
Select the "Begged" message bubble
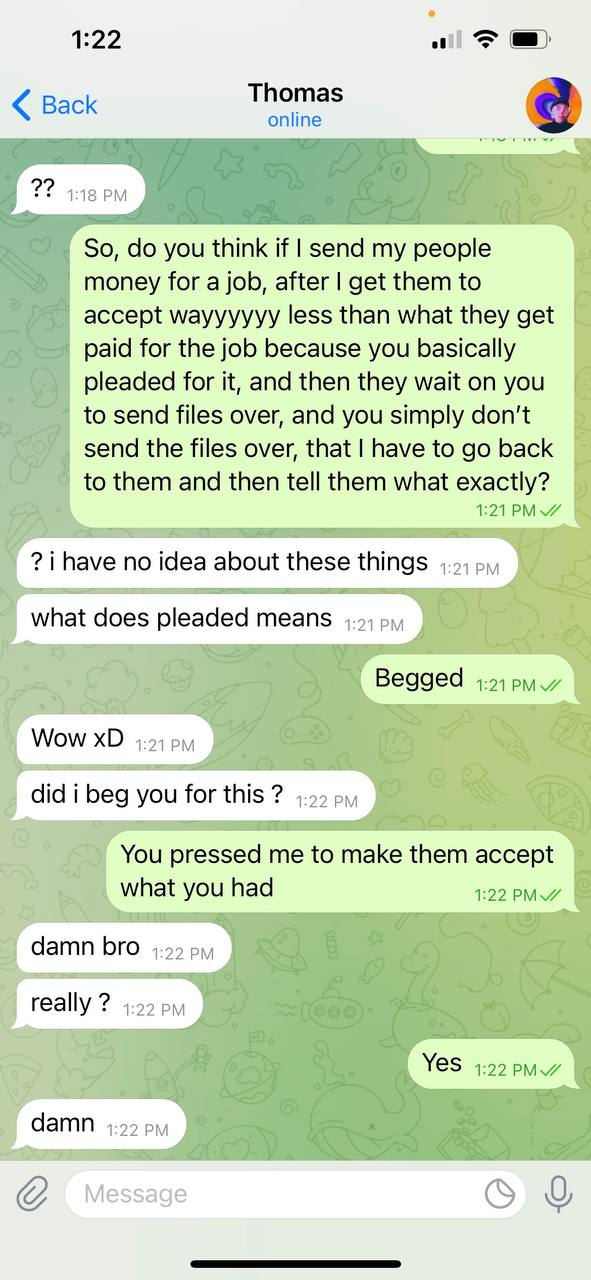[x=468, y=679]
